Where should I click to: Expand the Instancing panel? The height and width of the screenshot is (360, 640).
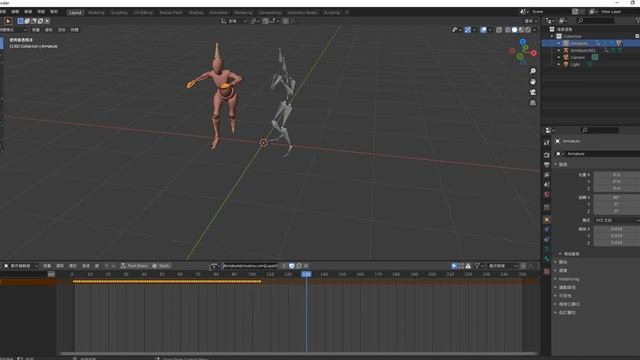point(569,279)
